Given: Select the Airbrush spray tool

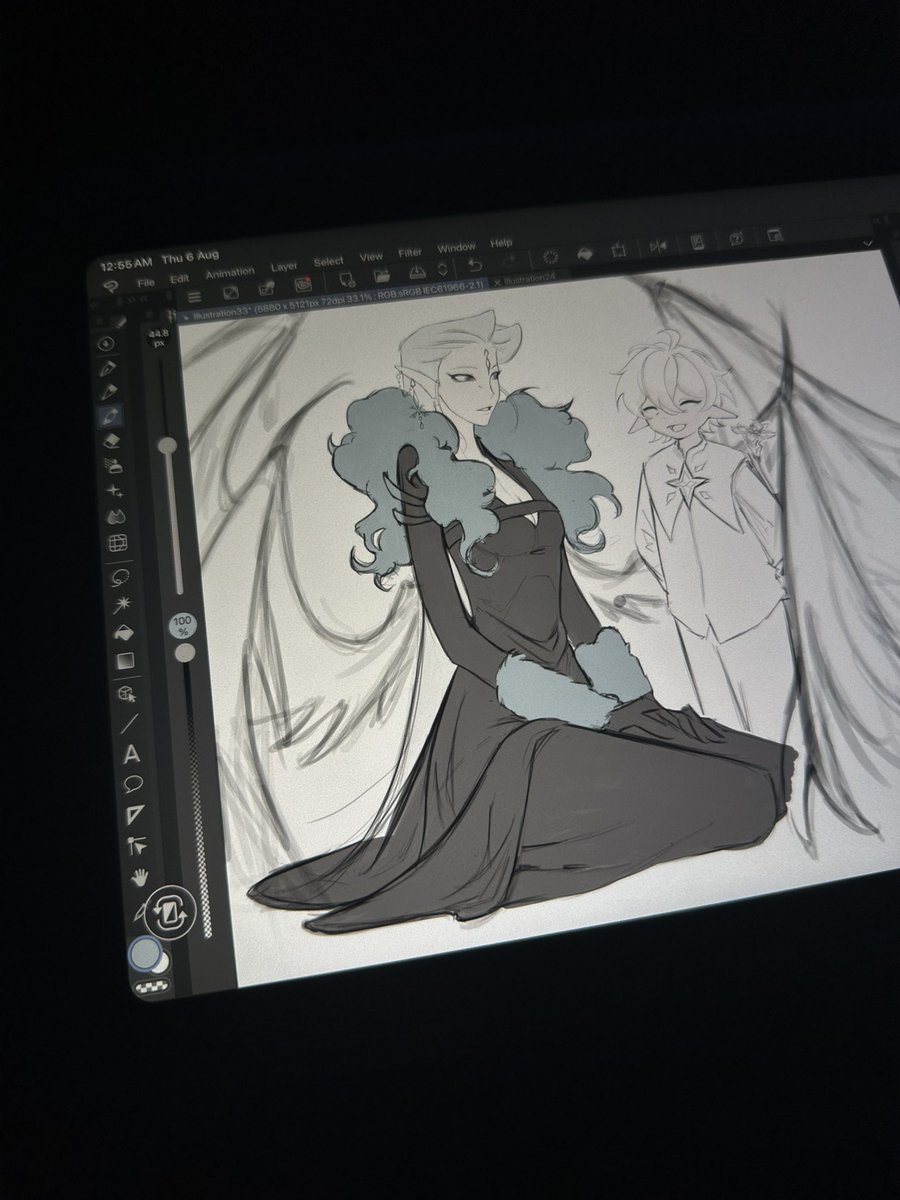Looking at the screenshot, I should tap(114, 466).
